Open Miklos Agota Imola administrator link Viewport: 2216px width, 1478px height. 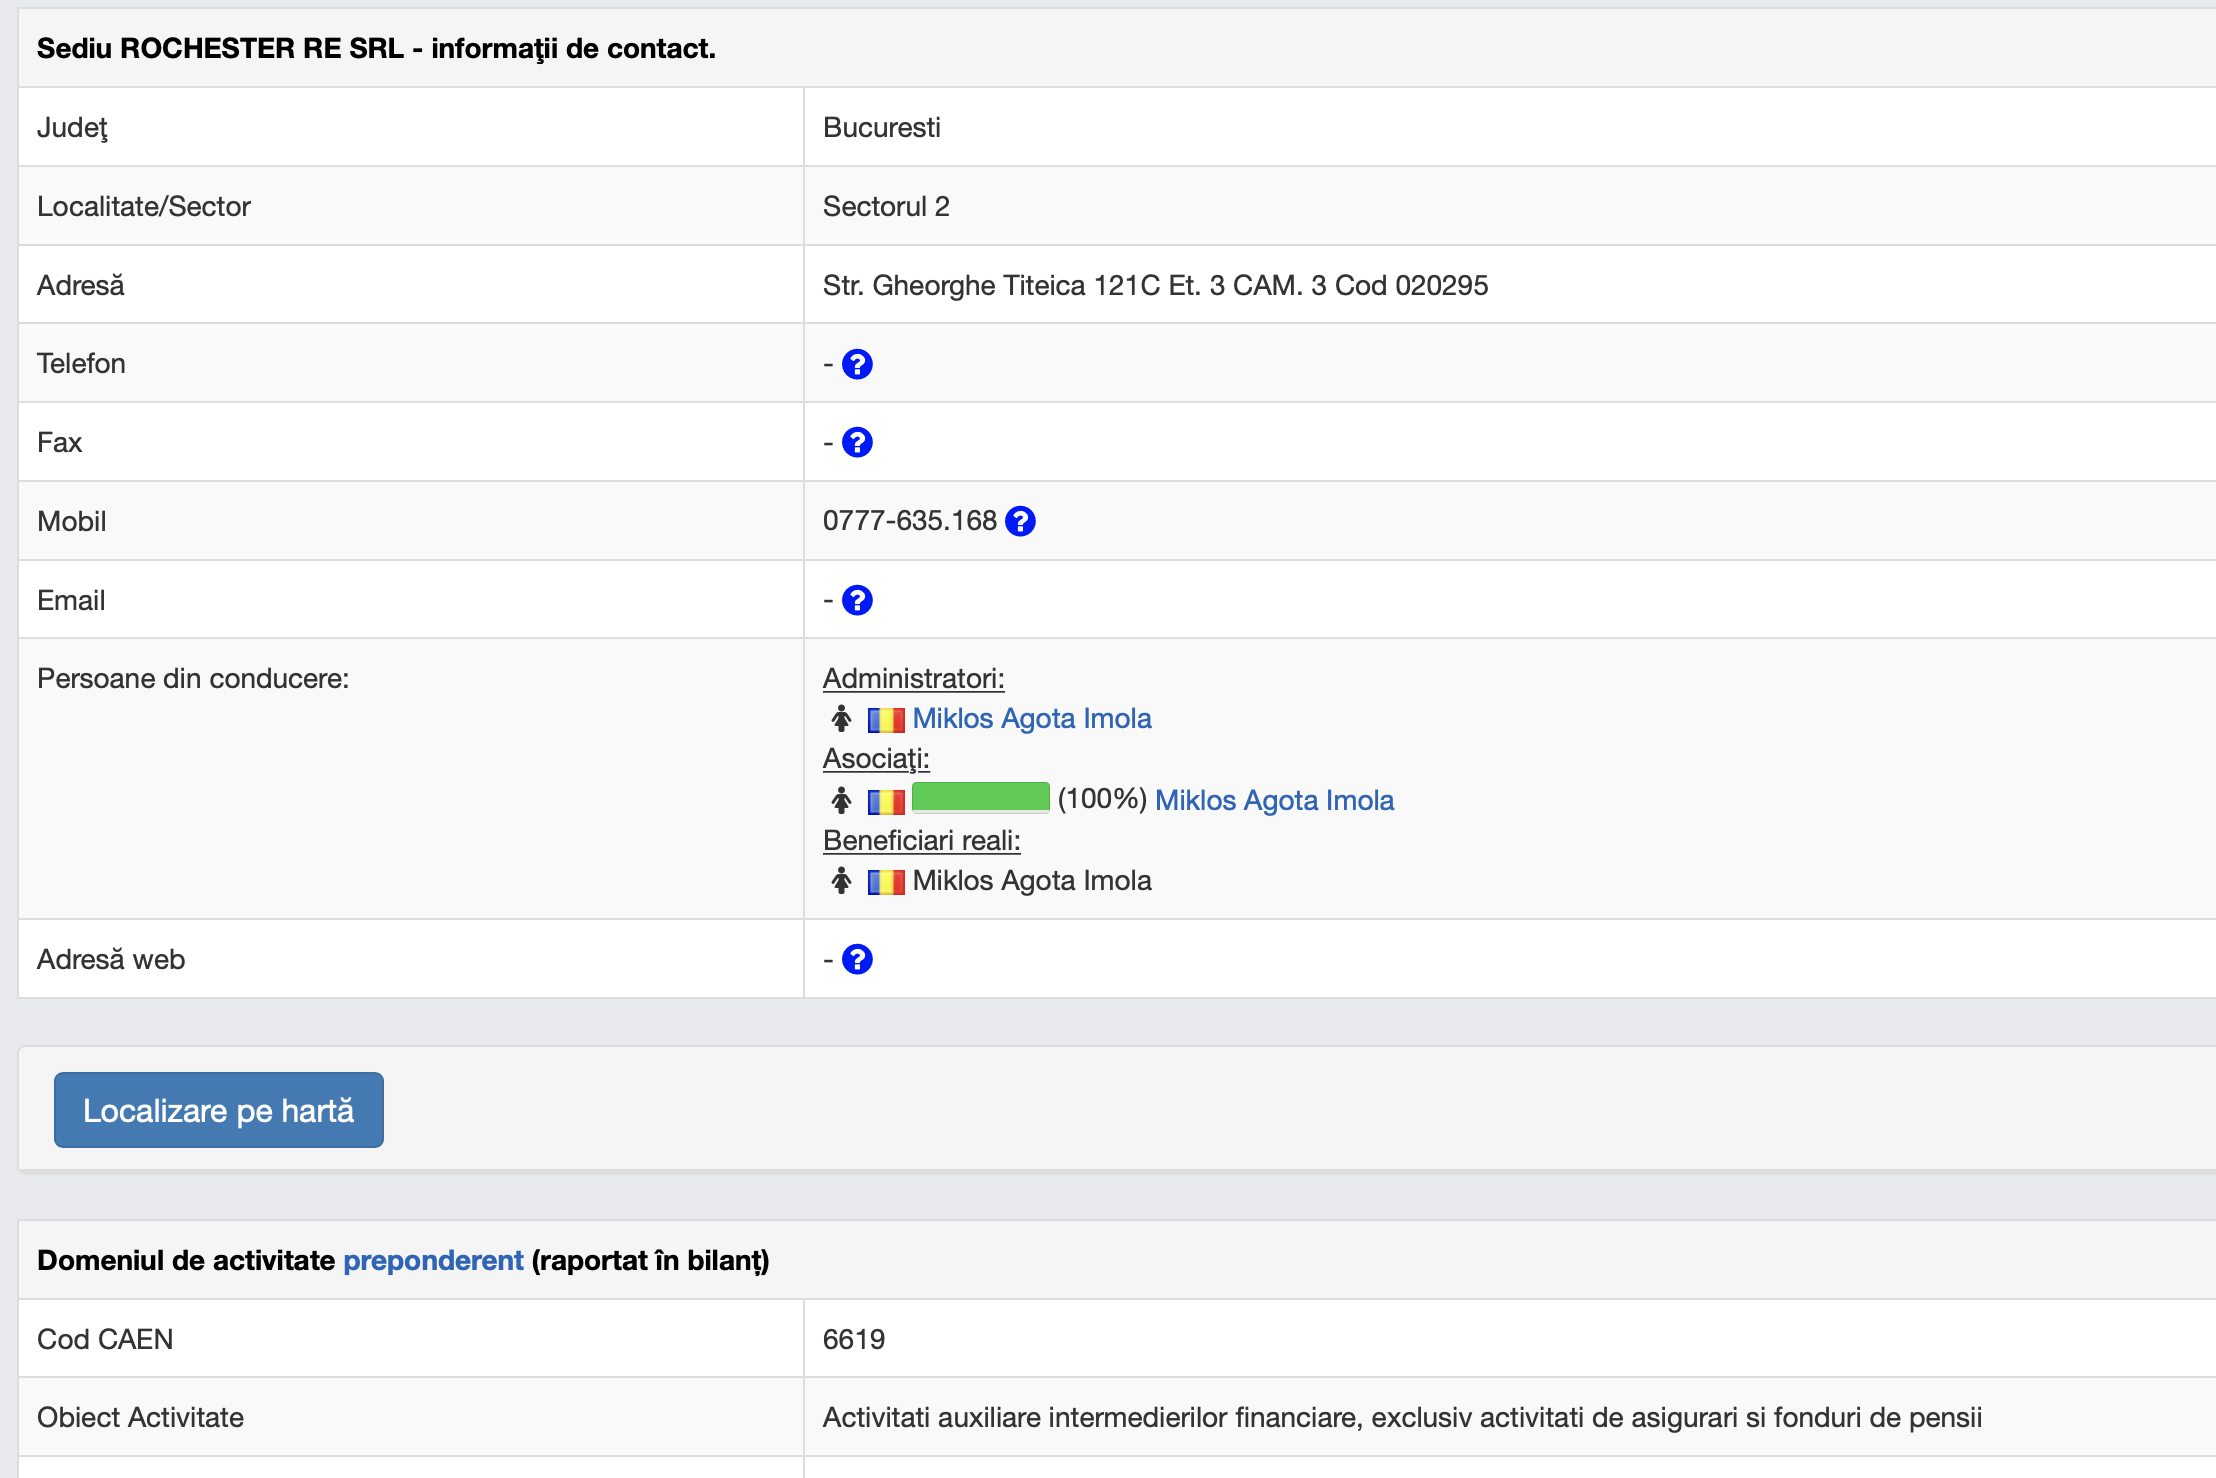(x=1031, y=718)
